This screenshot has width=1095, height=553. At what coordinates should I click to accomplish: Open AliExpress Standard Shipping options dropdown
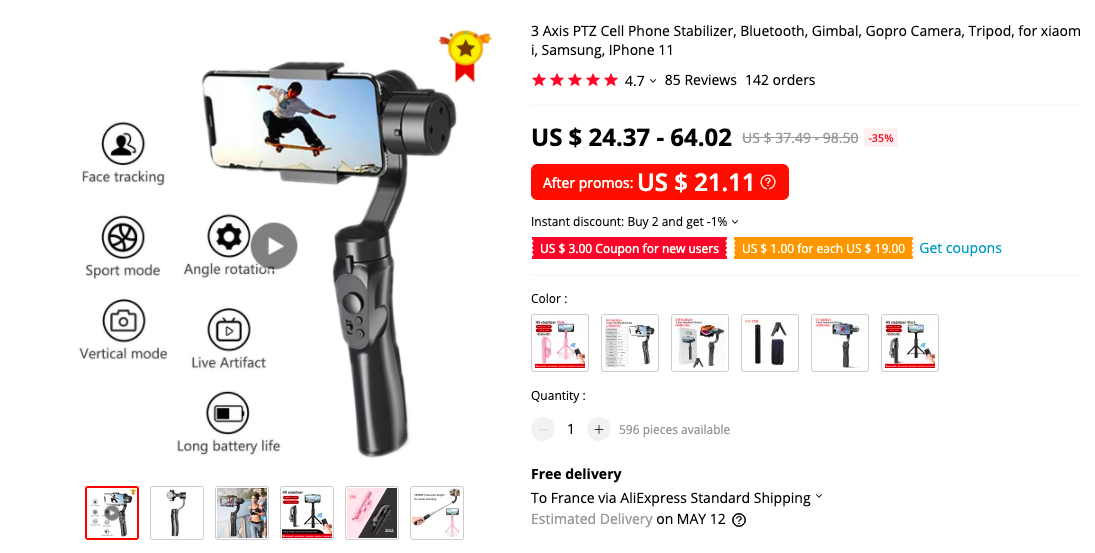coord(819,496)
